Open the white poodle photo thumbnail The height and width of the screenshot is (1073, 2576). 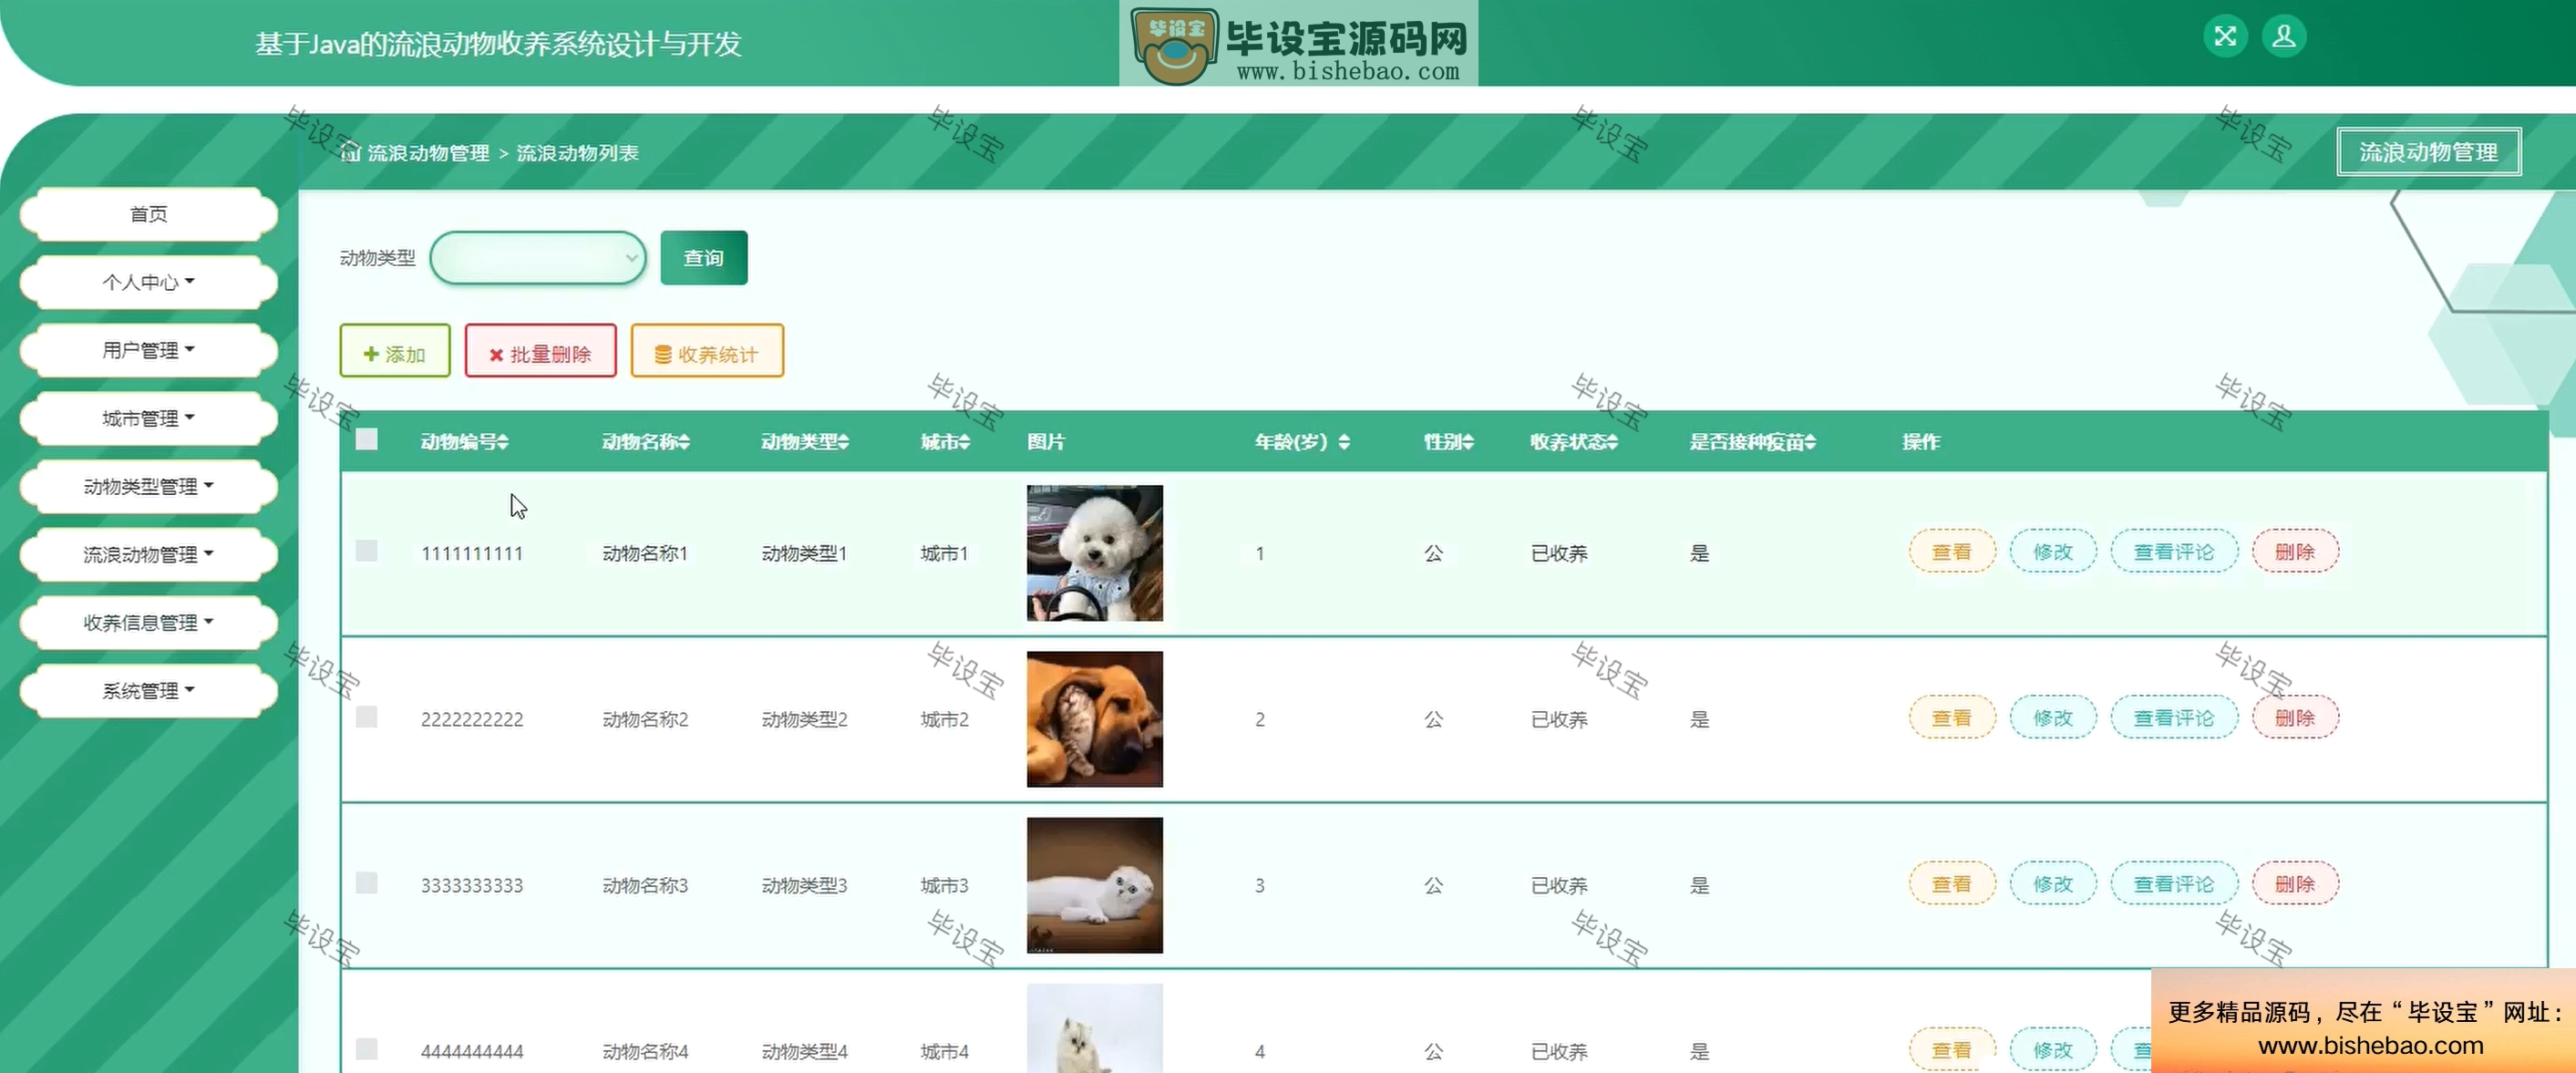1095,553
